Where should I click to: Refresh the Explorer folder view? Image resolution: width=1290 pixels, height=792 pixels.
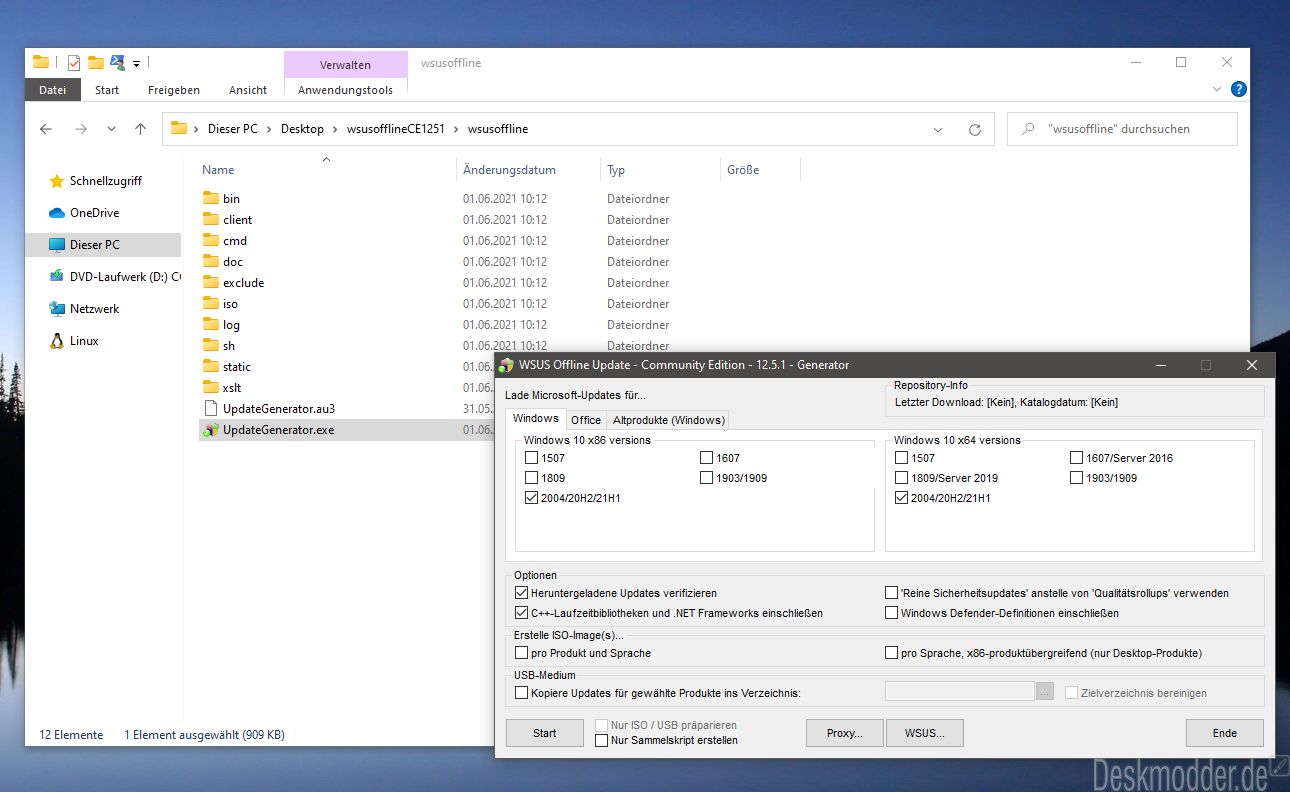pyautogui.click(x=975, y=129)
